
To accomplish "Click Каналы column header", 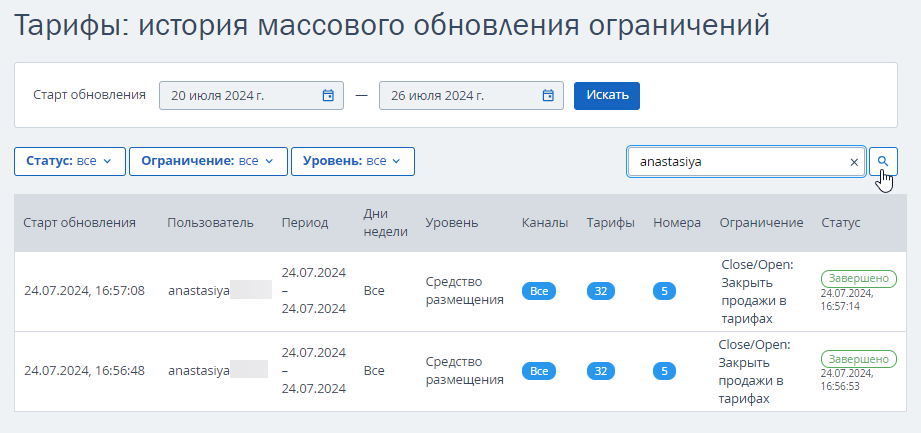I will [x=545, y=223].
